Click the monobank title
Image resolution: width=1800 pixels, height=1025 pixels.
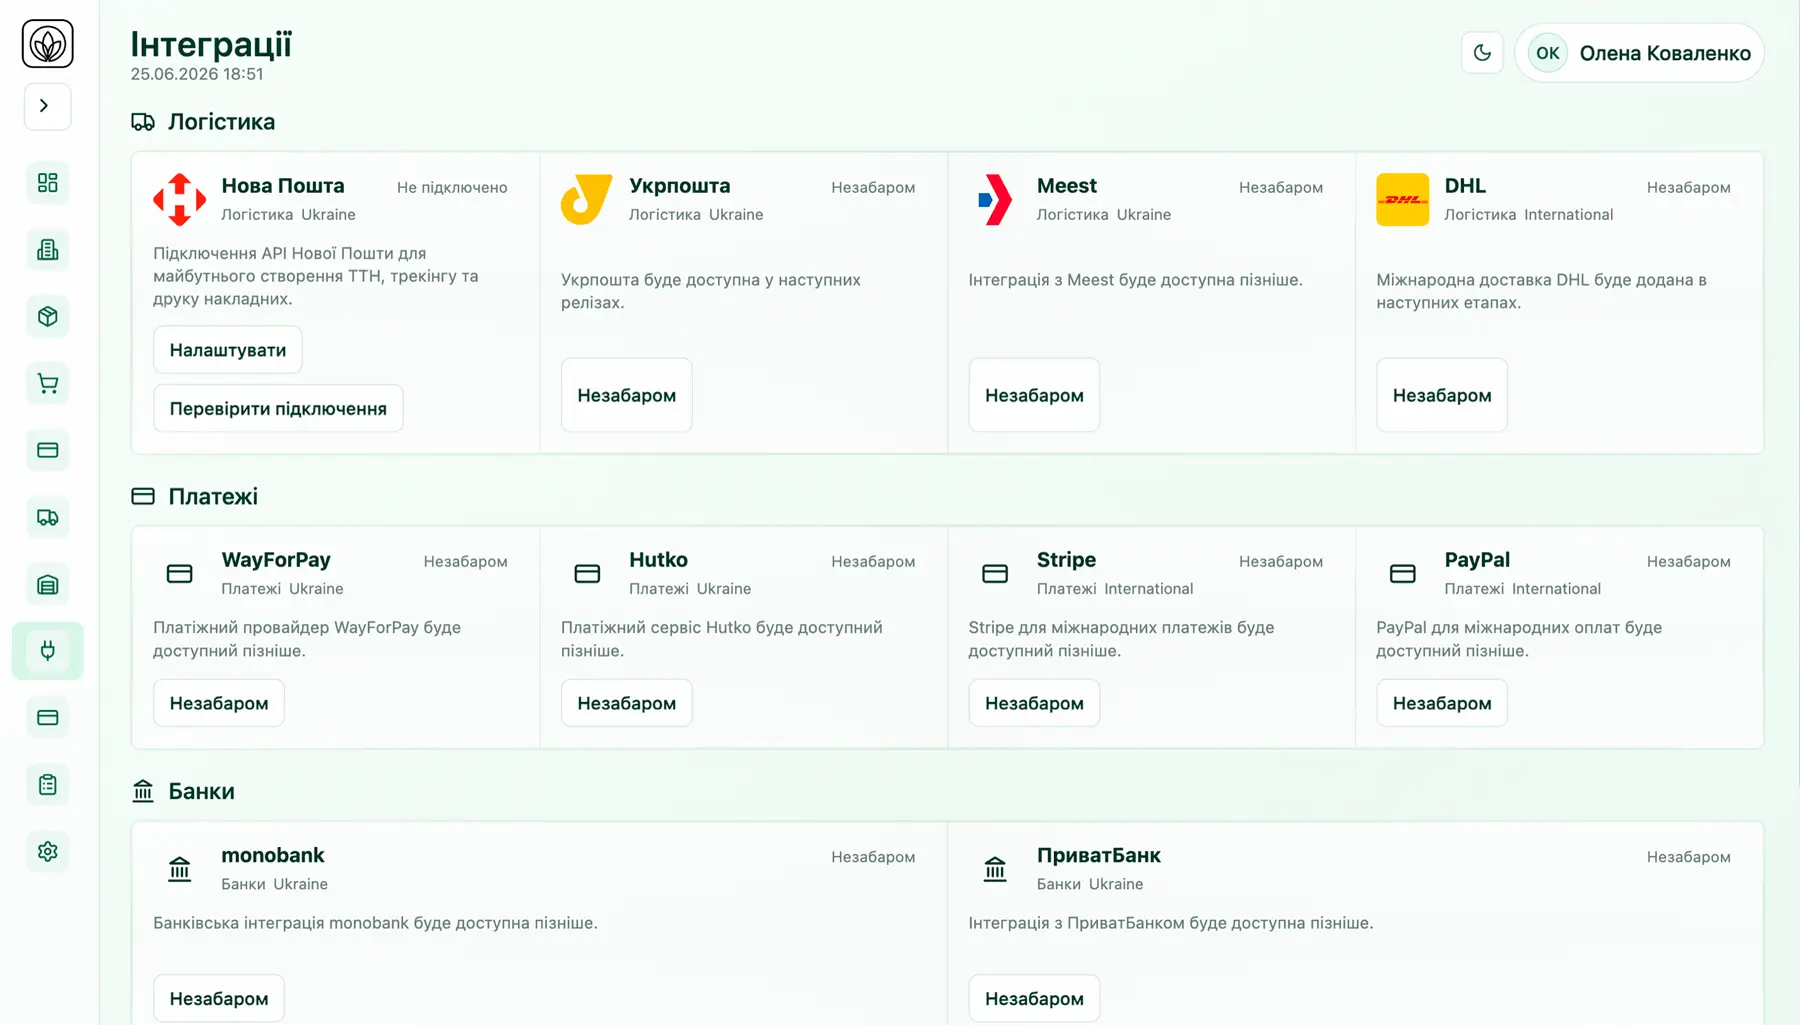(273, 855)
